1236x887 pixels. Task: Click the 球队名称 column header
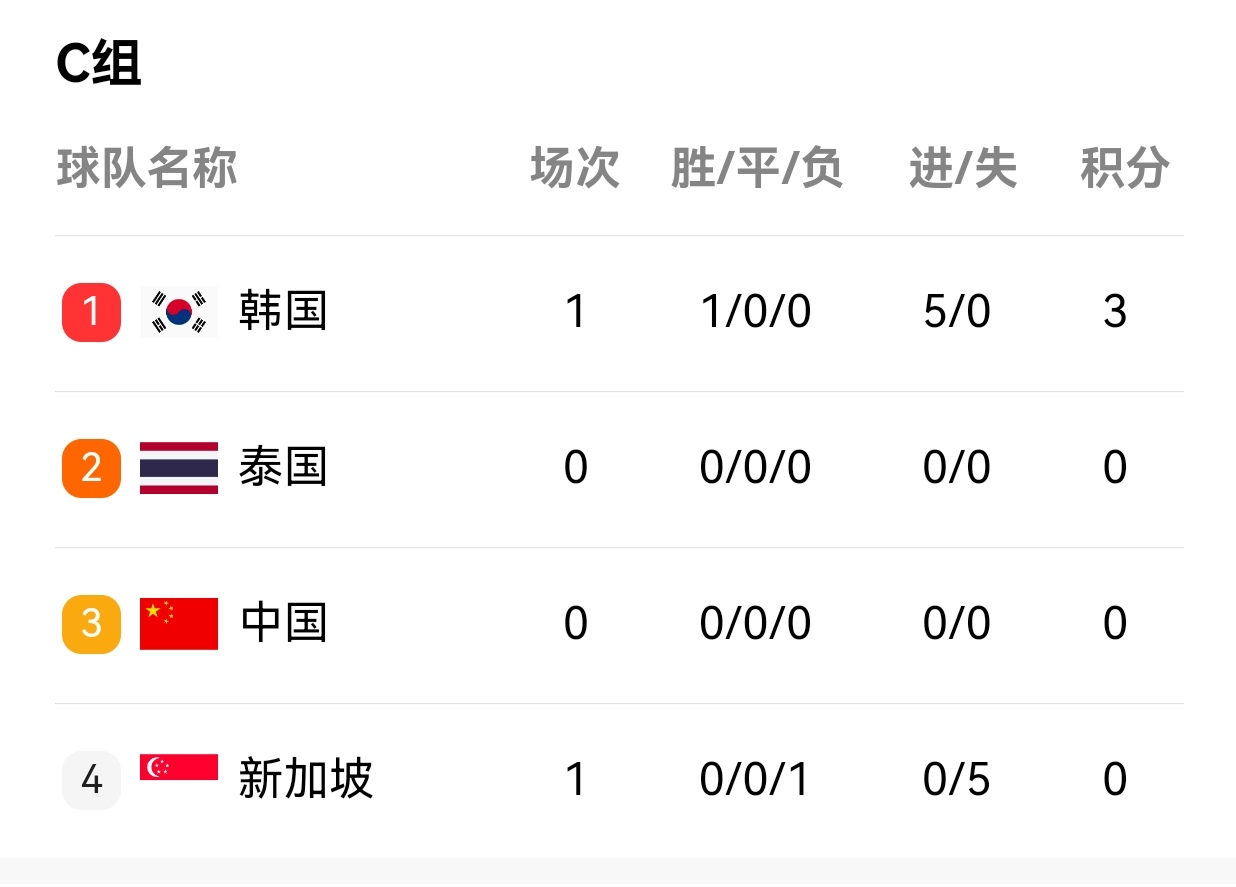tap(147, 168)
